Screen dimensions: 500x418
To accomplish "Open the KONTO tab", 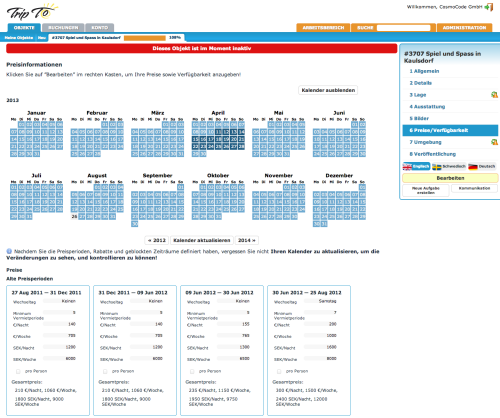I will click(100, 28).
